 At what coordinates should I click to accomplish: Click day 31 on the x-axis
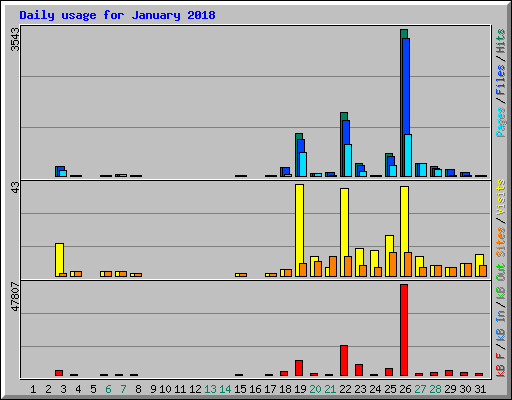[x=480, y=389]
